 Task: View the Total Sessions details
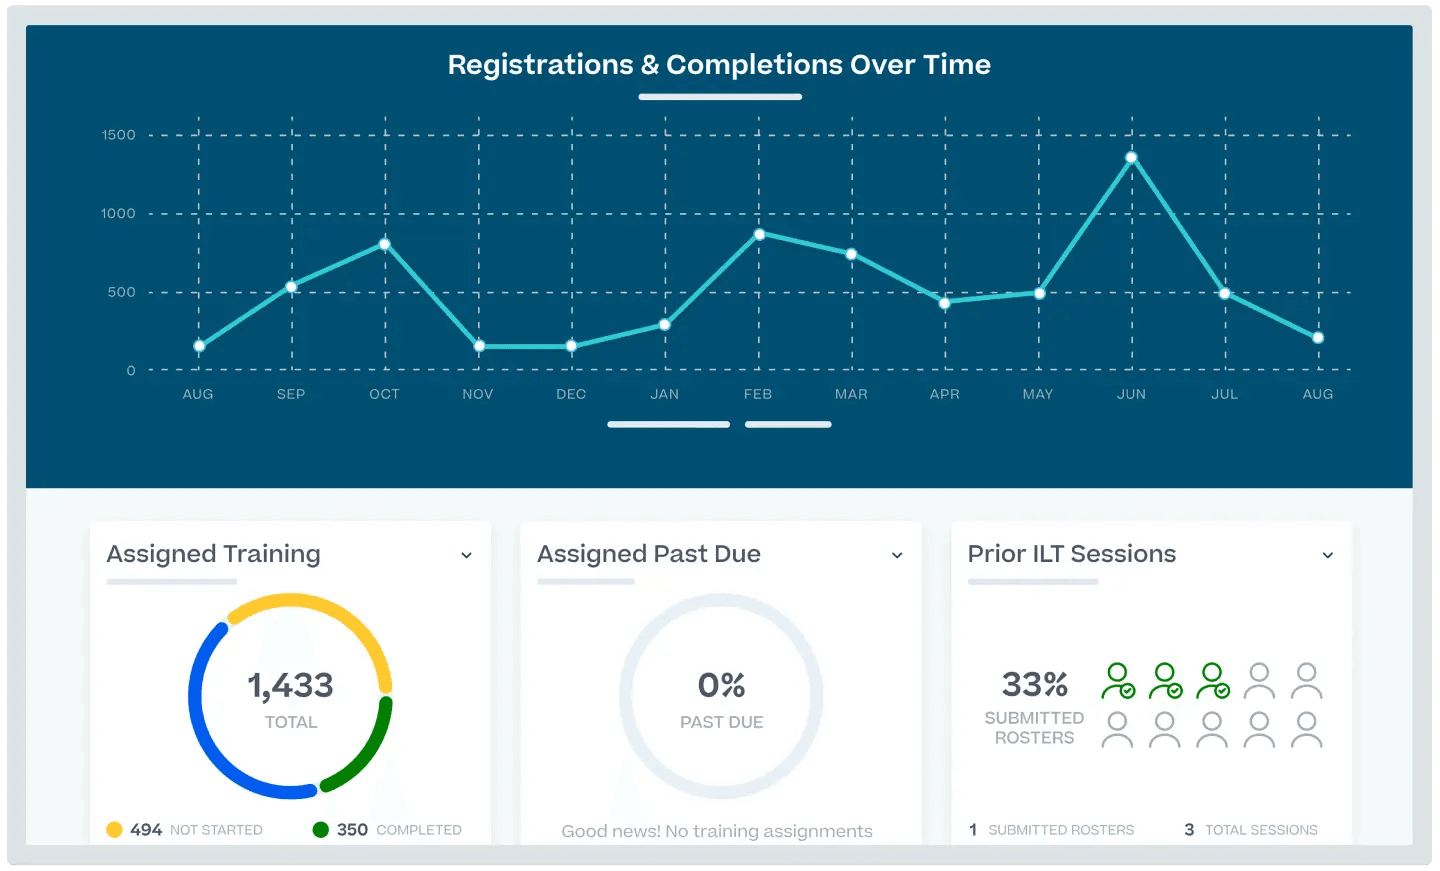point(1249,829)
